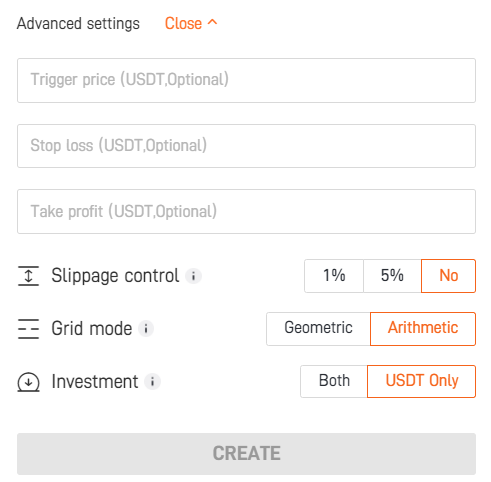Click the orange chevron-up arrow beside Close

click(x=212, y=22)
